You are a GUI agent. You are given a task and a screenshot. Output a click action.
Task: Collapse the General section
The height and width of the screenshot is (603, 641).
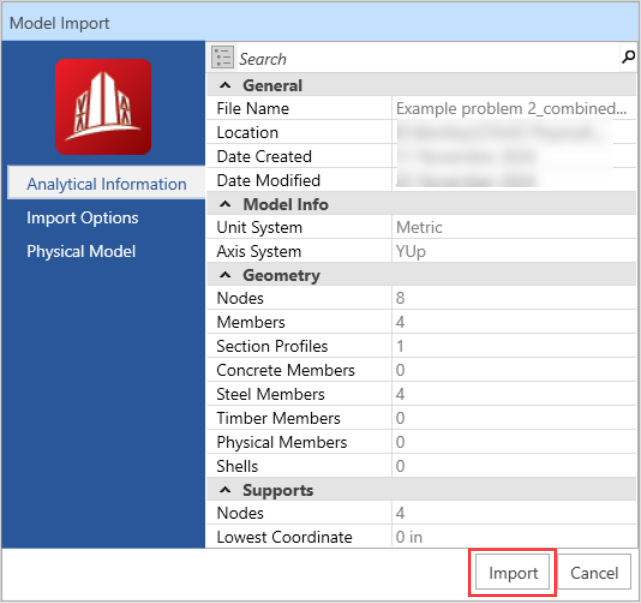[x=225, y=85]
